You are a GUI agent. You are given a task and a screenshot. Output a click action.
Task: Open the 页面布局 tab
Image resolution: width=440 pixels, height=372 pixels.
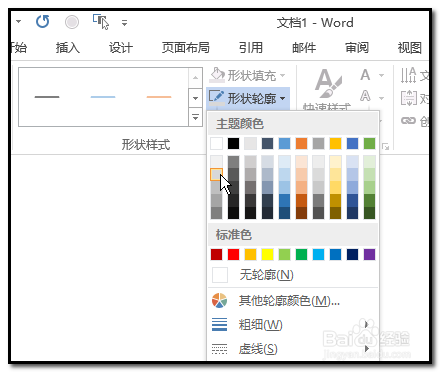186,48
